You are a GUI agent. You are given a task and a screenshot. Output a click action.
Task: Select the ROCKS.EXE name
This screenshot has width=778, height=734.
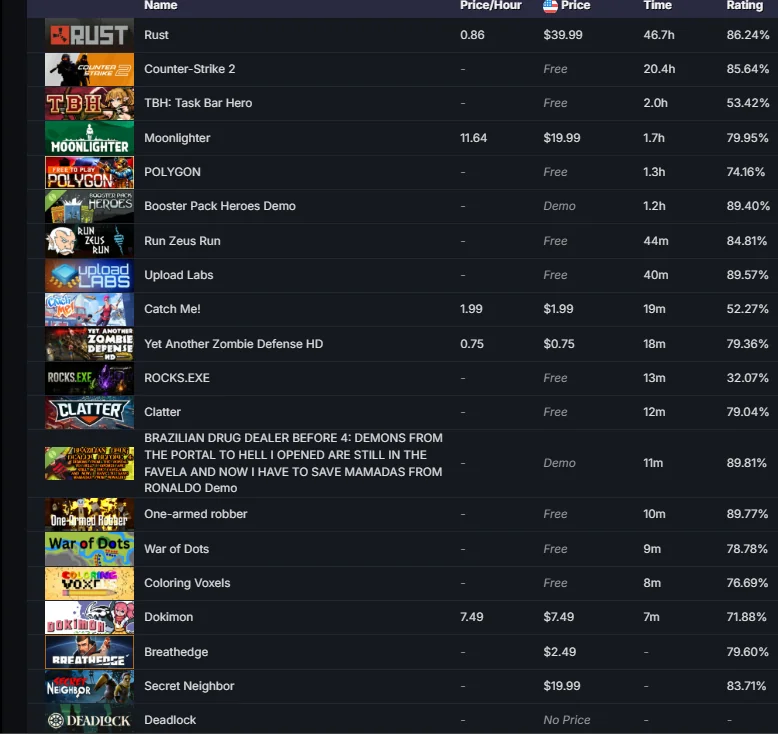(x=177, y=378)
